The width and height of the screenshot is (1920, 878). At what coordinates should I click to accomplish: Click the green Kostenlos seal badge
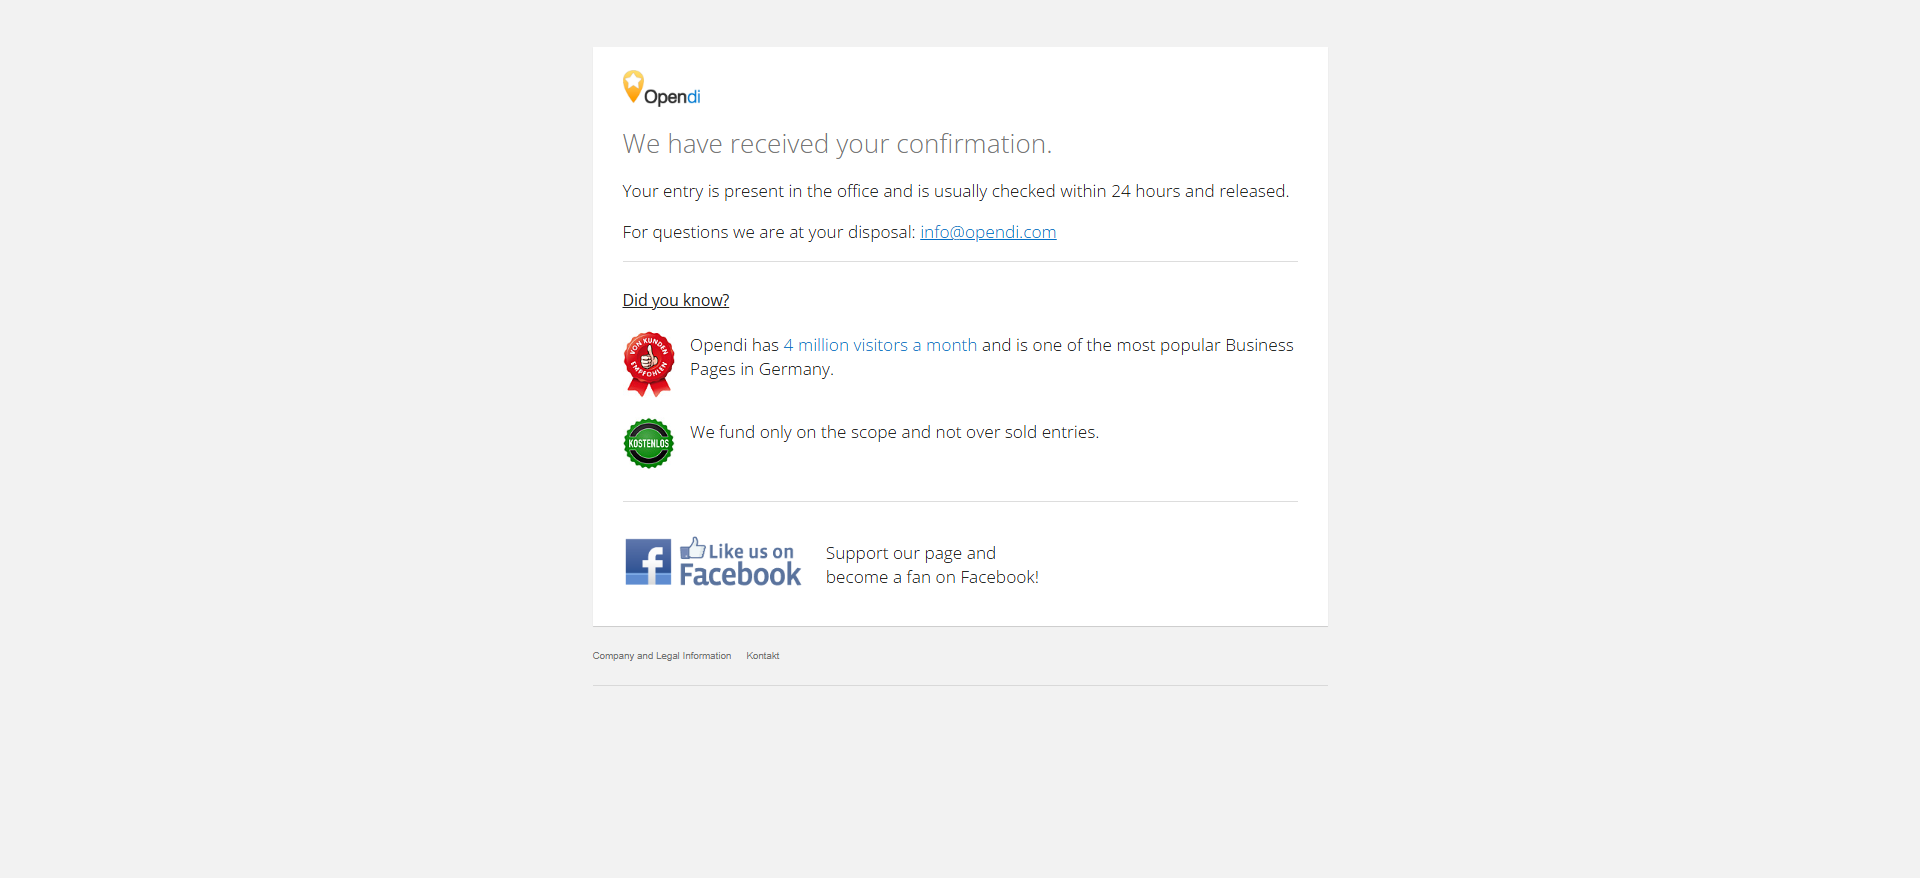click(649, 443)
